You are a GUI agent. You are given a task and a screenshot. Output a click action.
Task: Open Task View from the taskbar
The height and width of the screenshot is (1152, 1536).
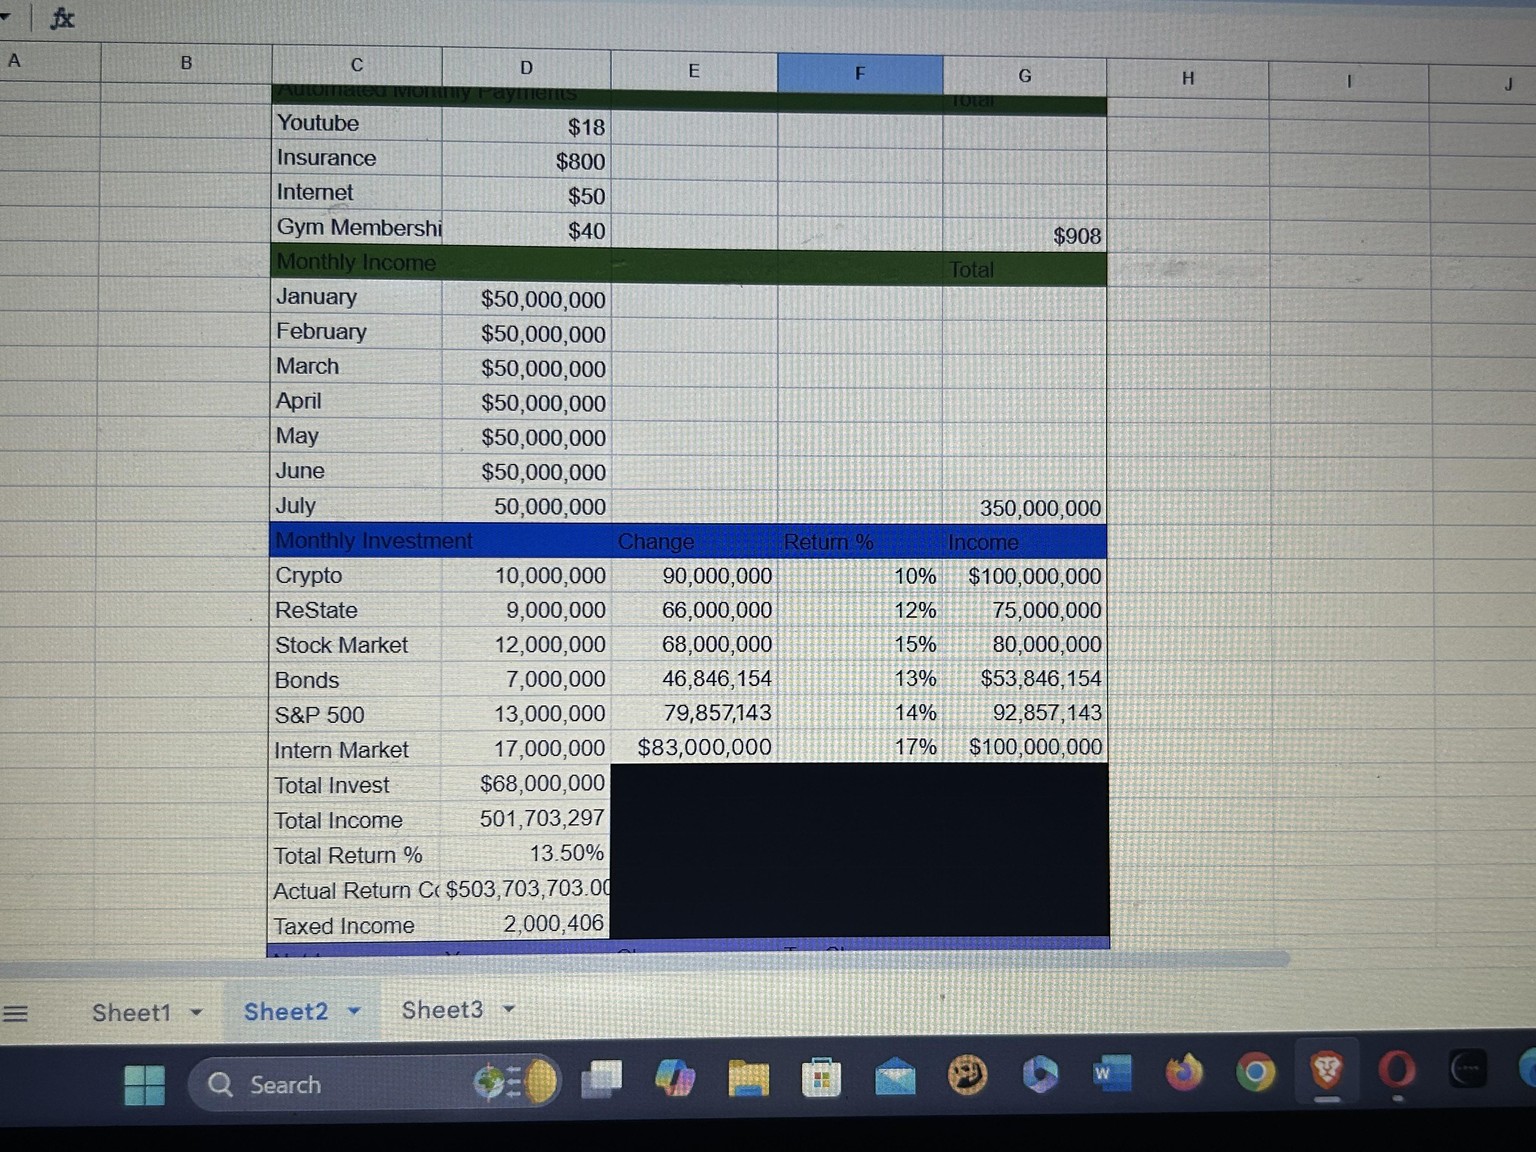pos(601,1080)
